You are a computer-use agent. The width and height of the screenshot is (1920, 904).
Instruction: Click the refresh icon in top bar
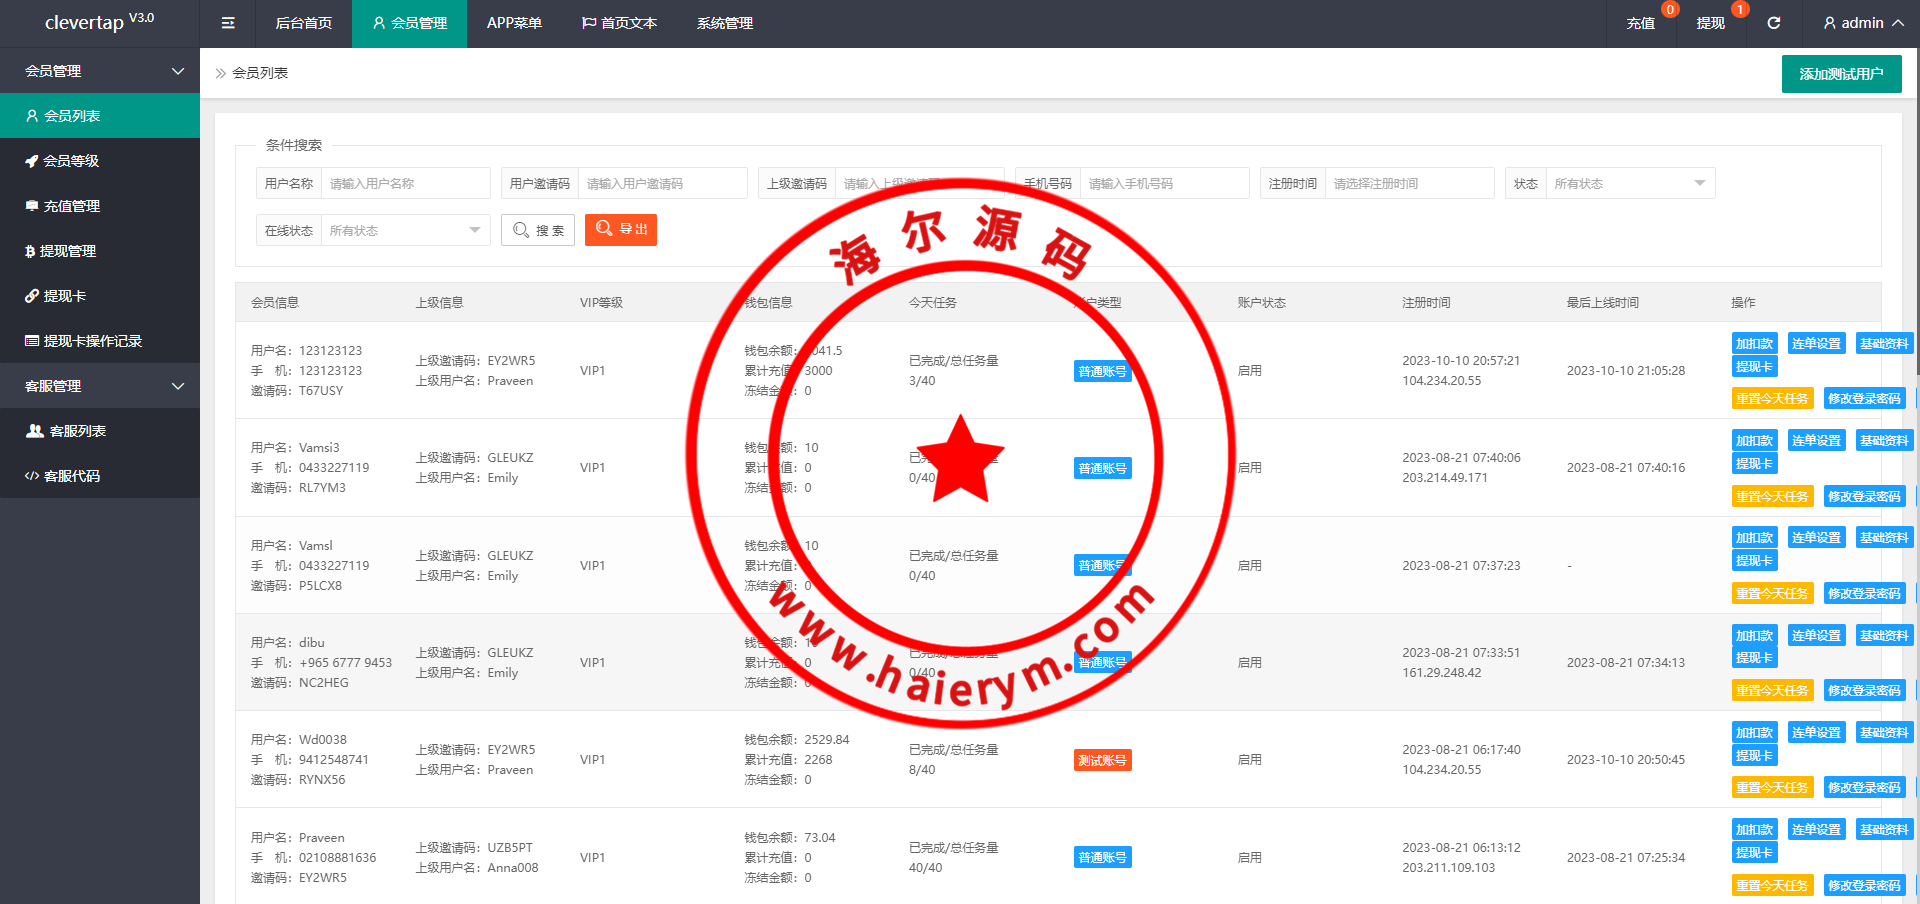tap(1773, 23)
